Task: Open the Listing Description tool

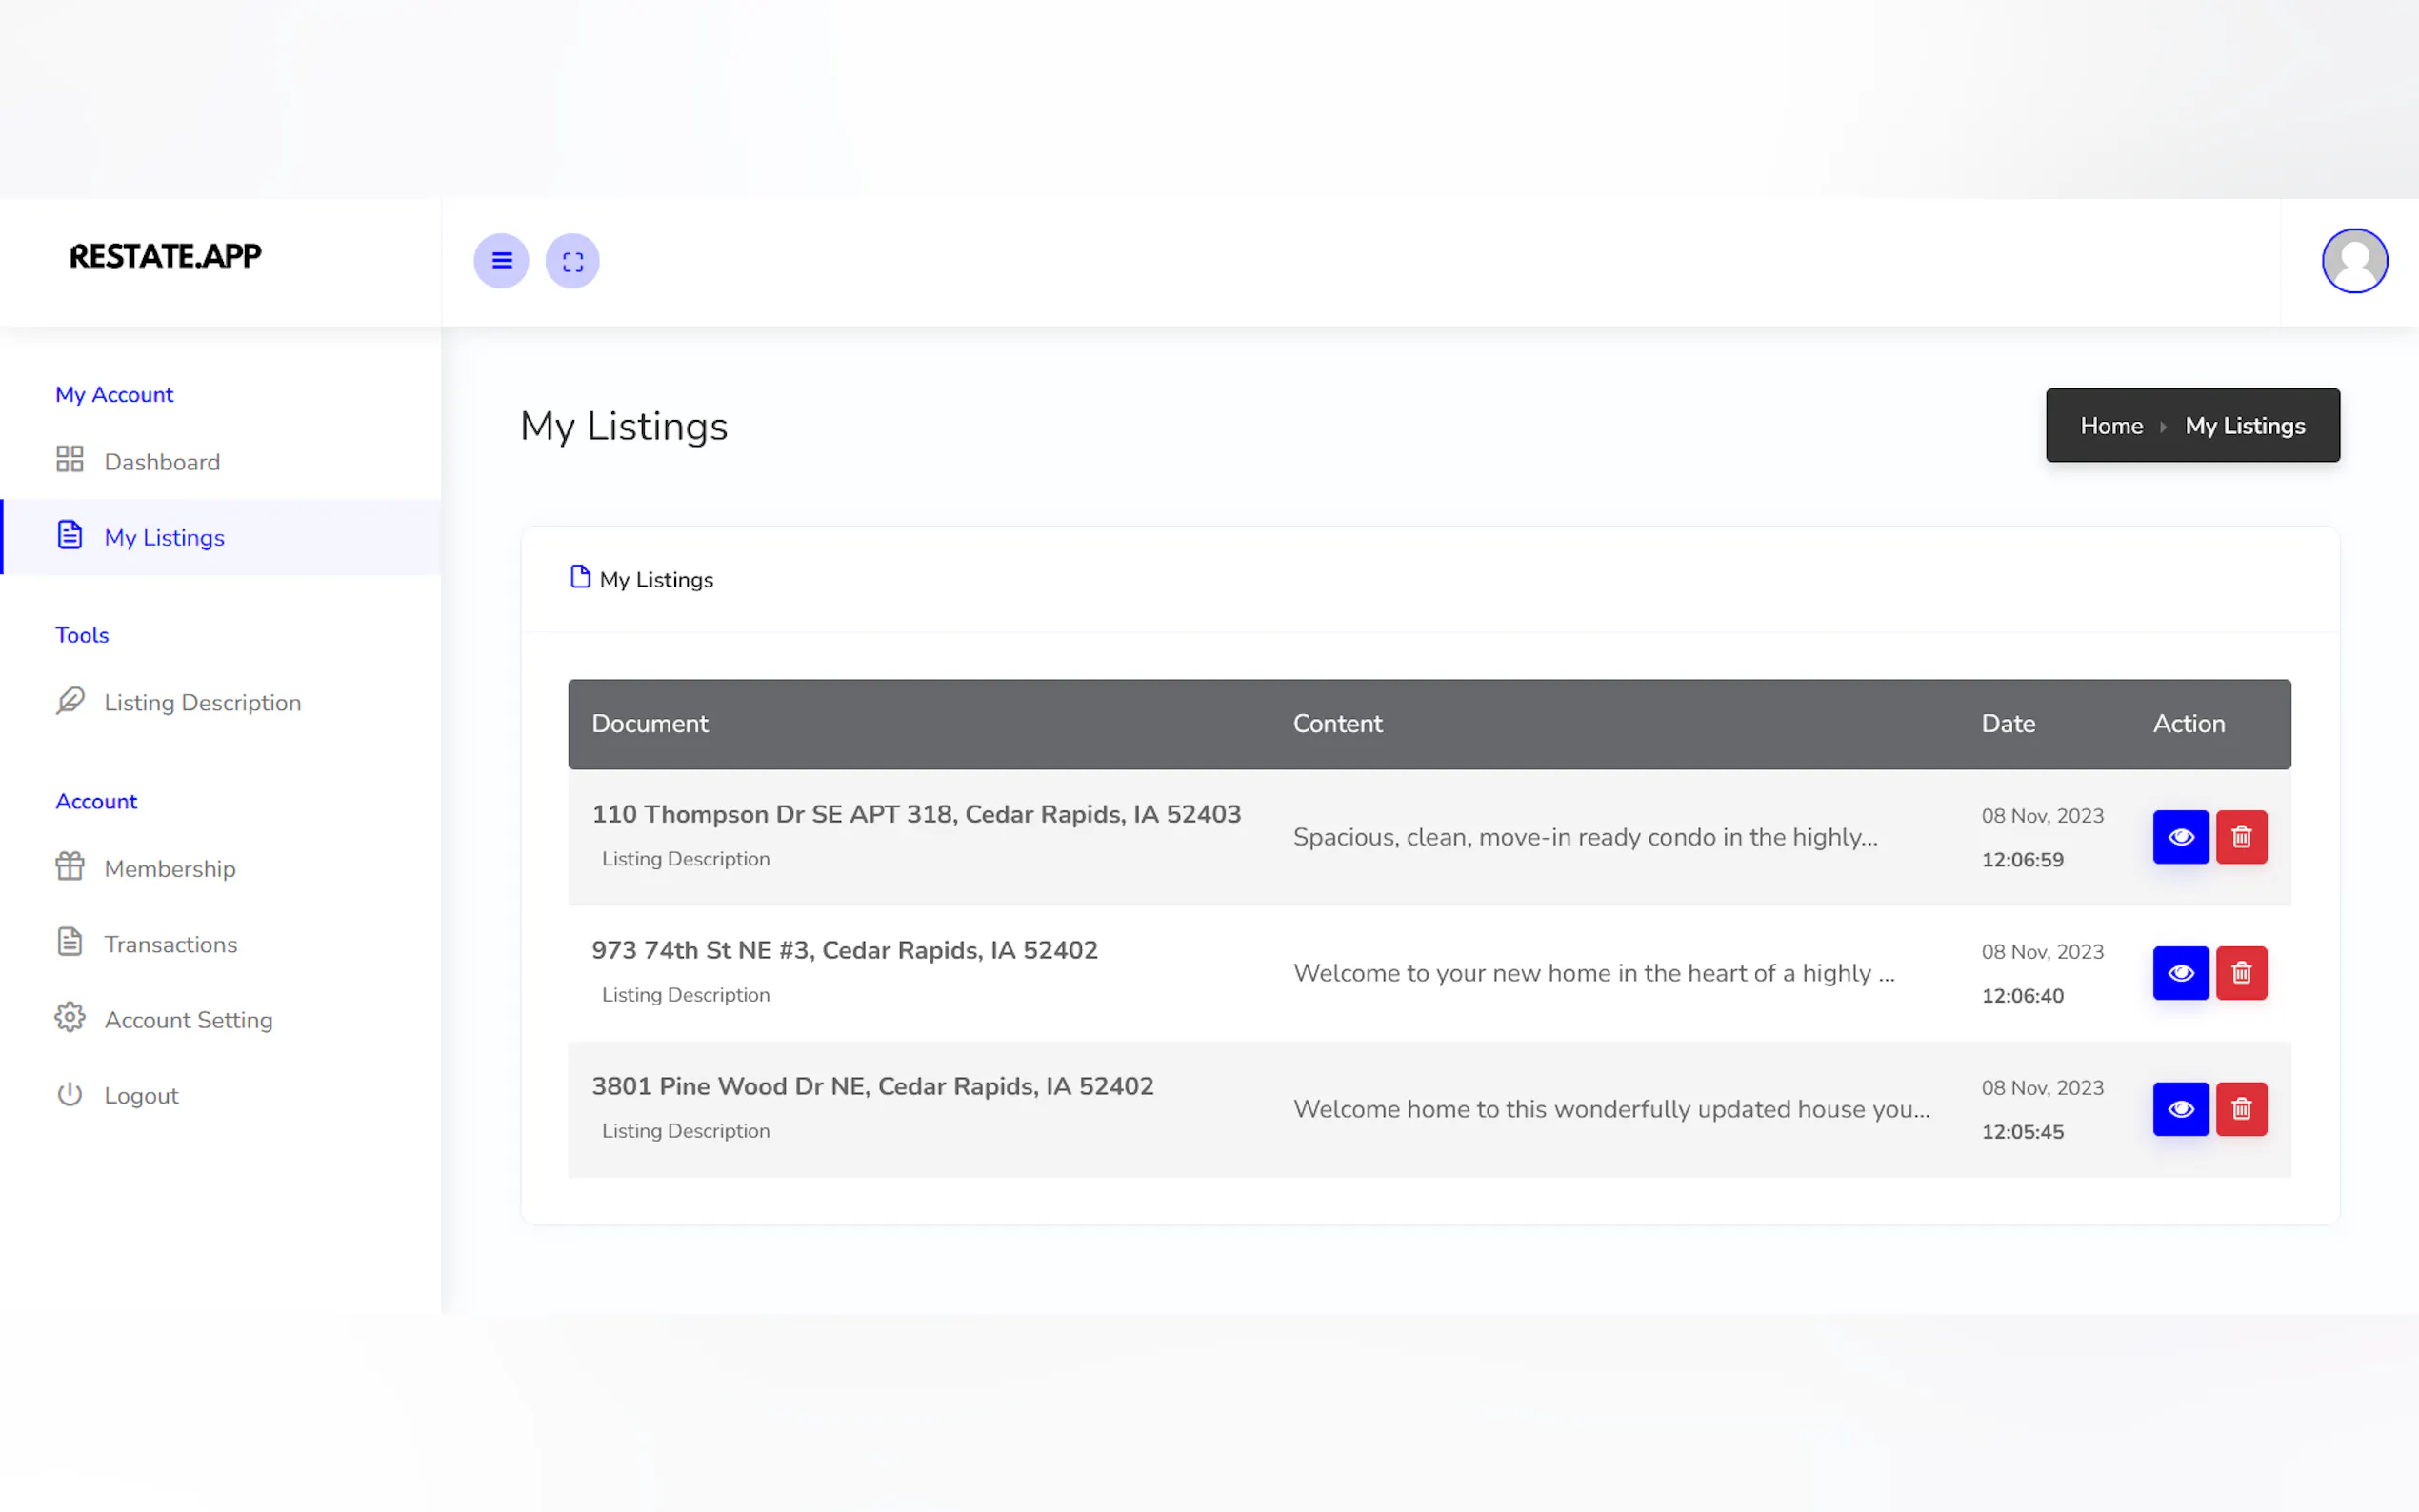Action: click(202, 703)
